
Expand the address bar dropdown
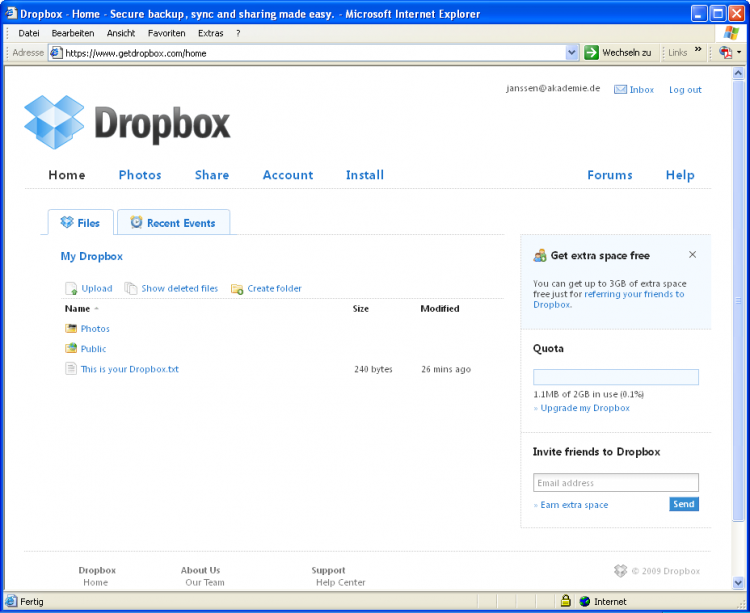(x=572, y=53)
